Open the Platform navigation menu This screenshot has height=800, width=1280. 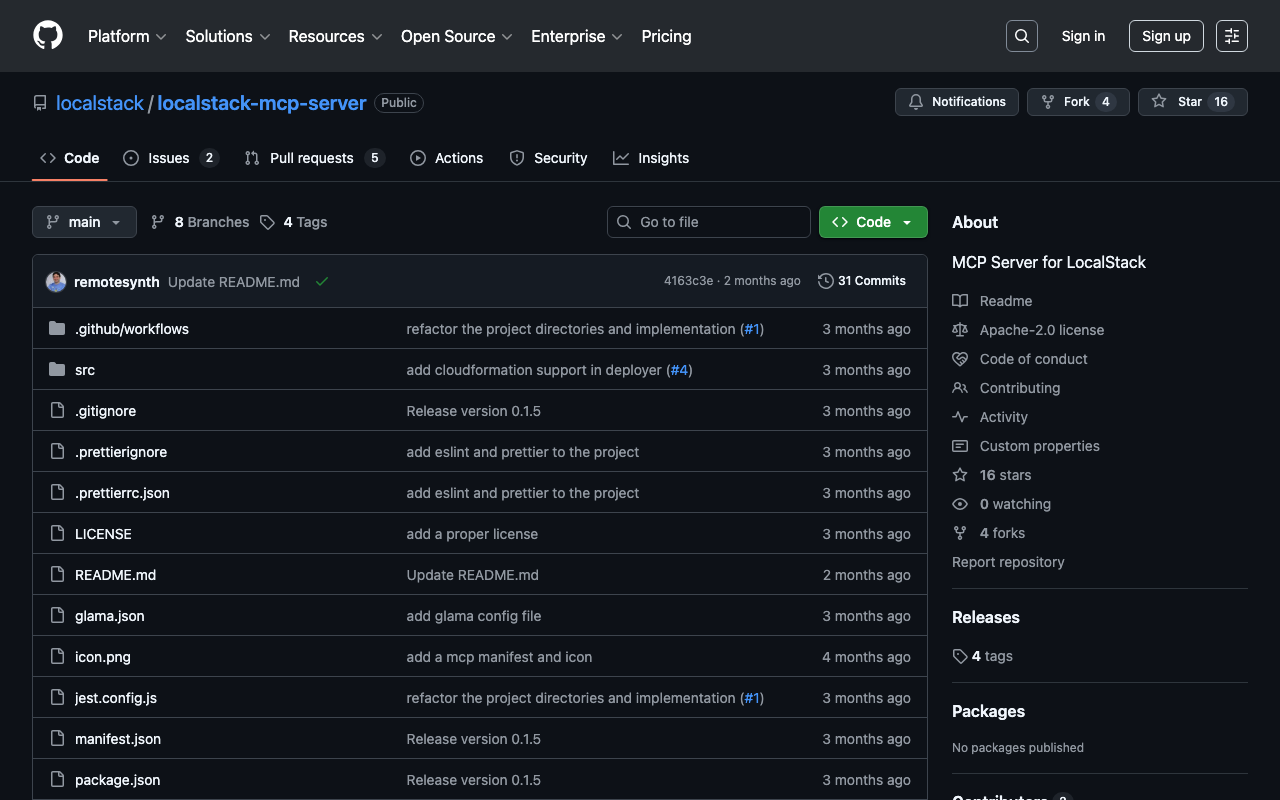pos(127,36)
